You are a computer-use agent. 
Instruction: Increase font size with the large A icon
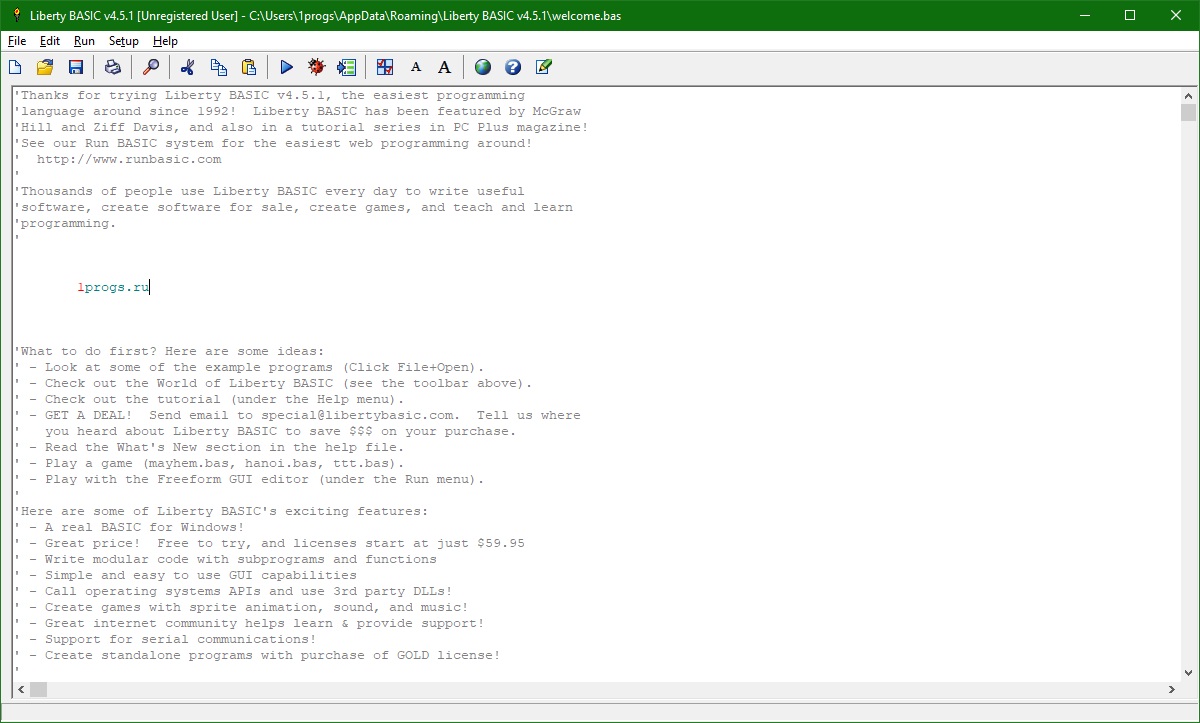click(445, 67)
